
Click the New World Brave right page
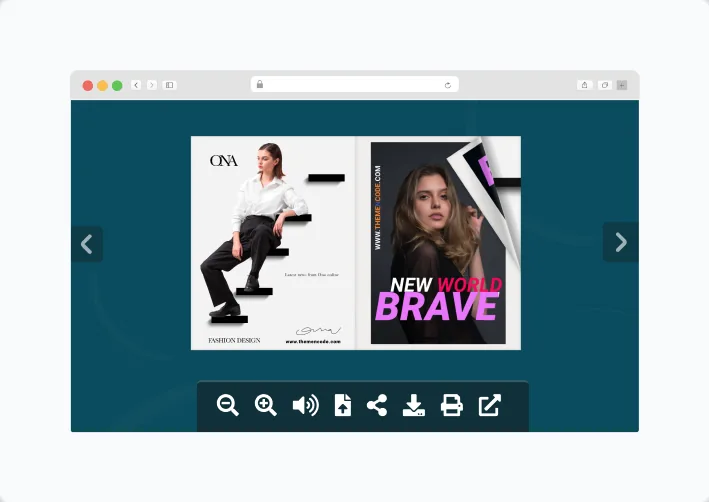tap(438, 243)
